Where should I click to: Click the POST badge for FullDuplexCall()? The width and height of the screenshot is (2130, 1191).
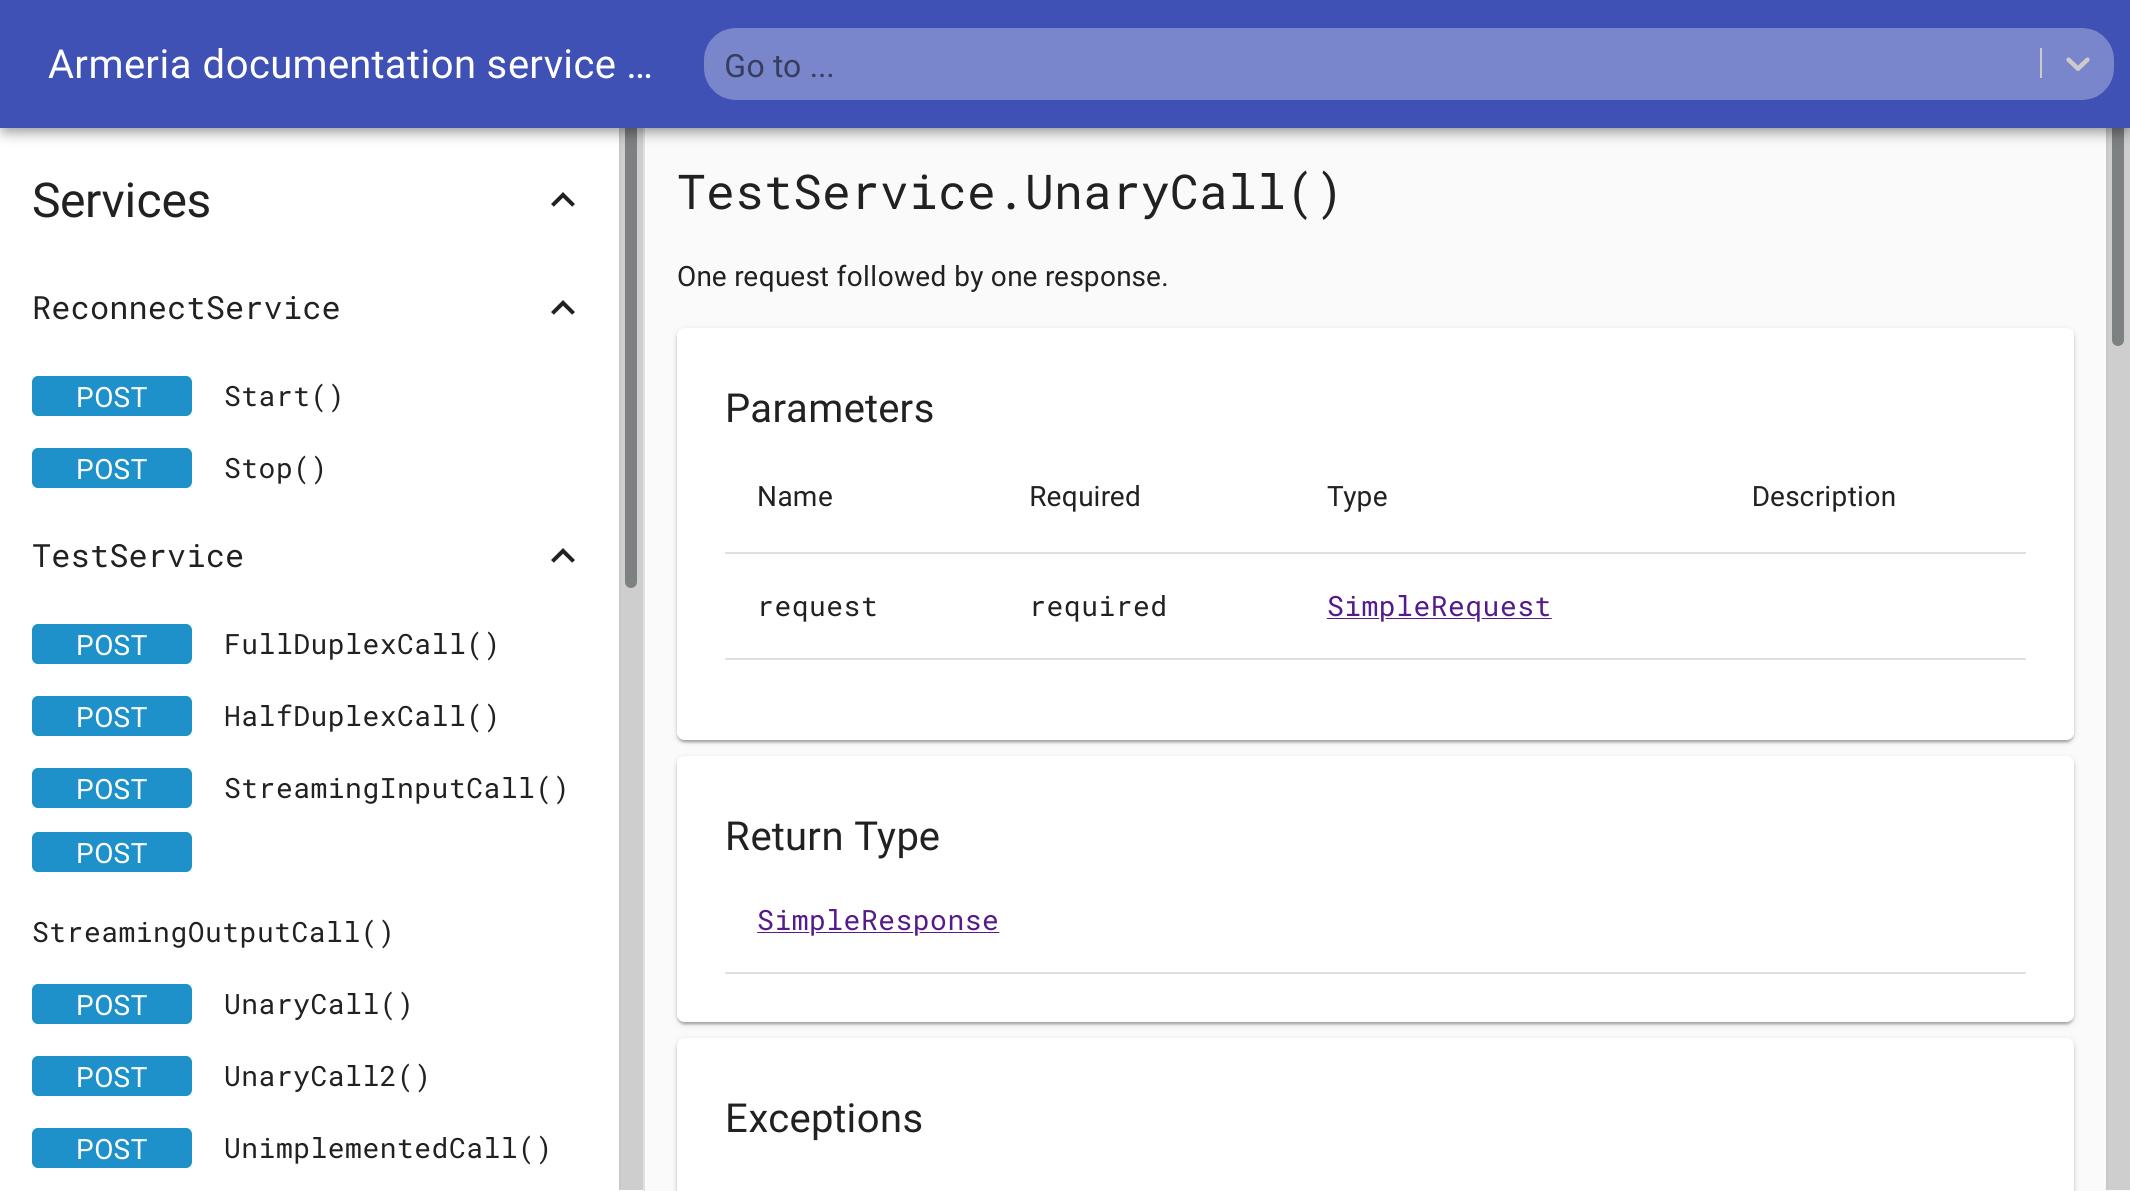pyautogui.click(x=111, y=644)
